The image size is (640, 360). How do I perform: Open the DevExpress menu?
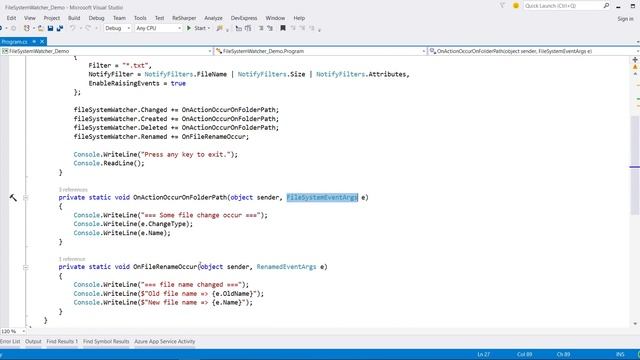244,18
